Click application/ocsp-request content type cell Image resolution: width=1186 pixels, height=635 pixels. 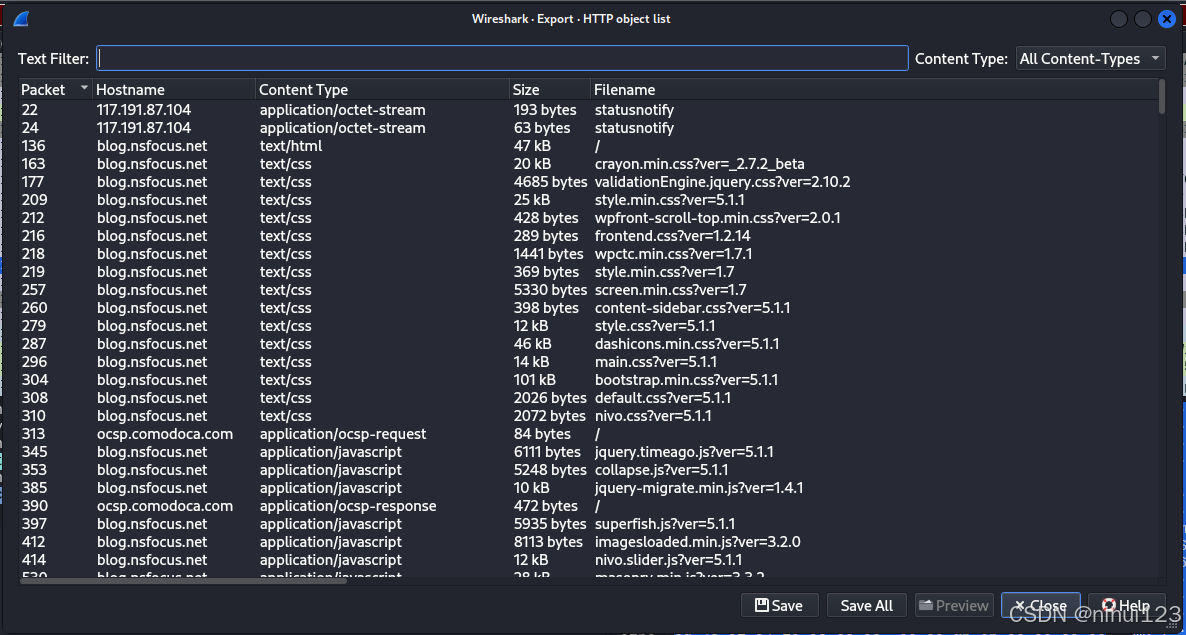[343, 434]
